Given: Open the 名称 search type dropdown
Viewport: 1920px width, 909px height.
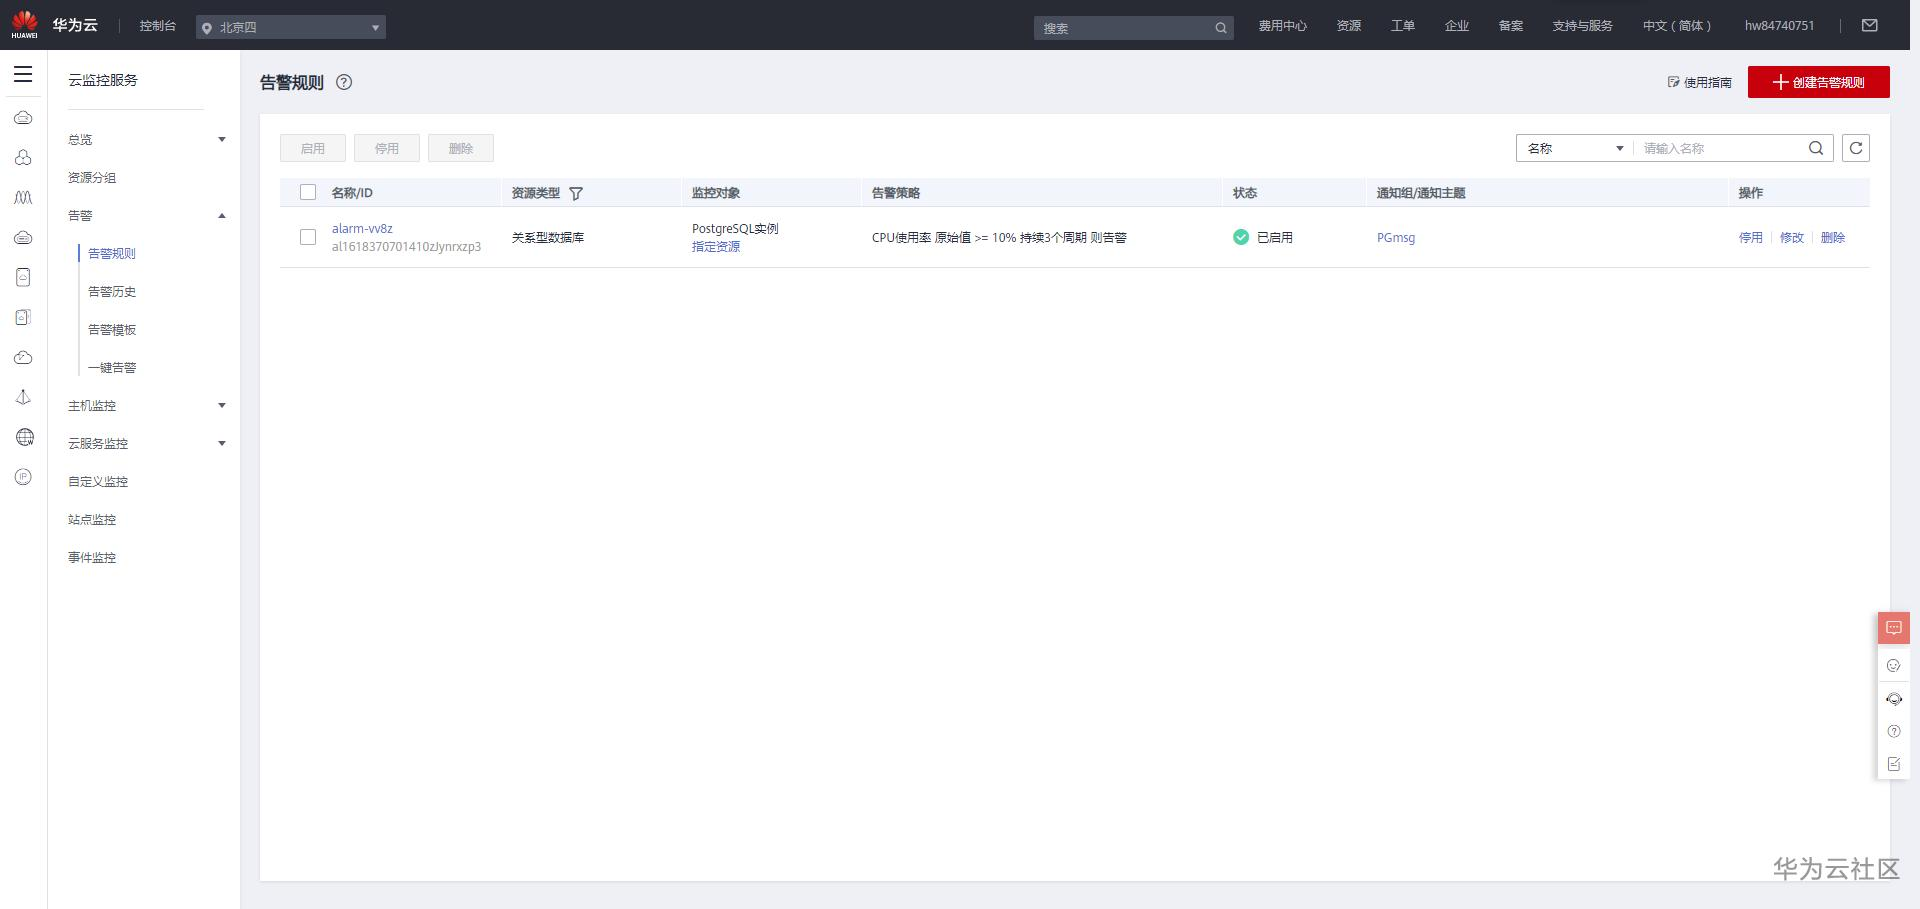Looking at the screenshot, I should [x=1575, y=148].
